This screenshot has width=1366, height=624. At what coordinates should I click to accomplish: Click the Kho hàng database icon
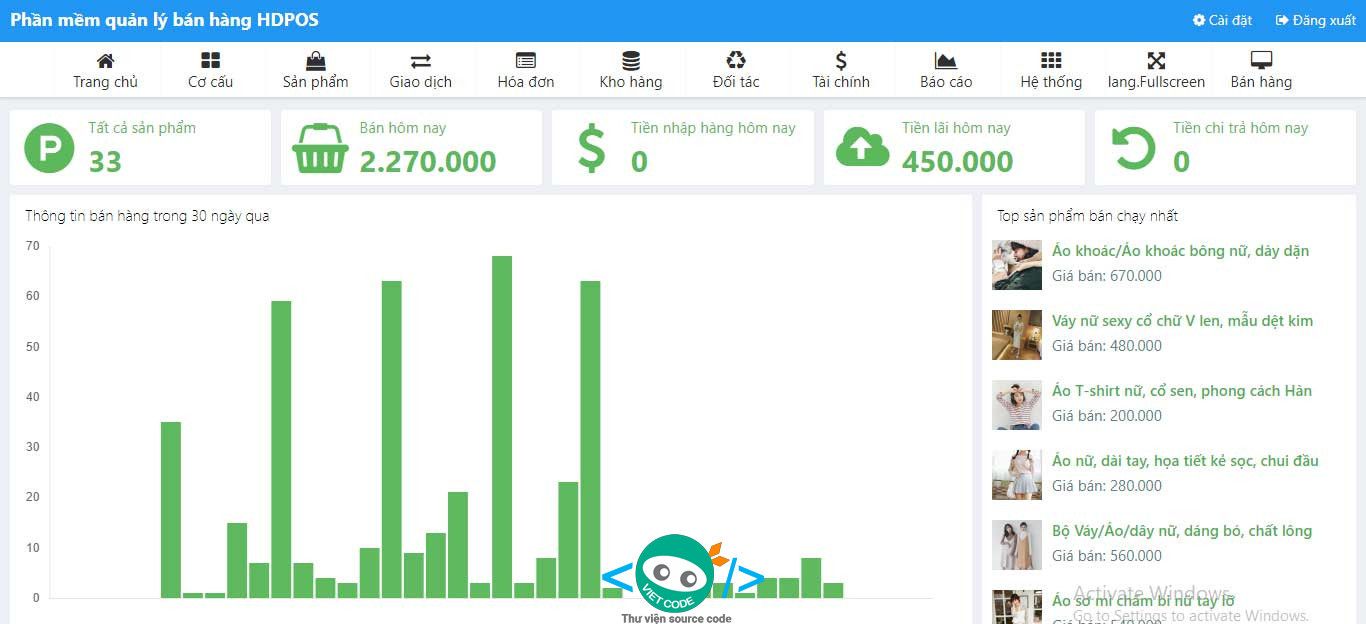(x=631, y=61)
